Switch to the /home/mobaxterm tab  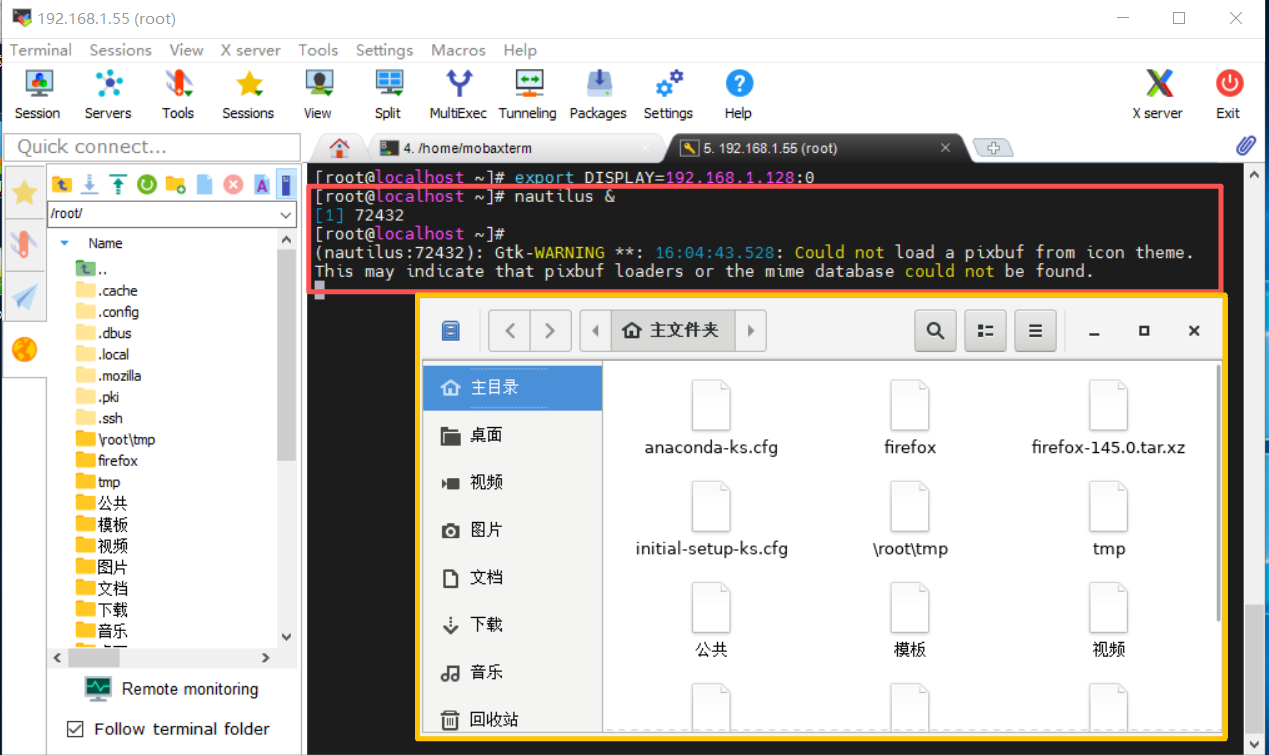click(515, 148)
